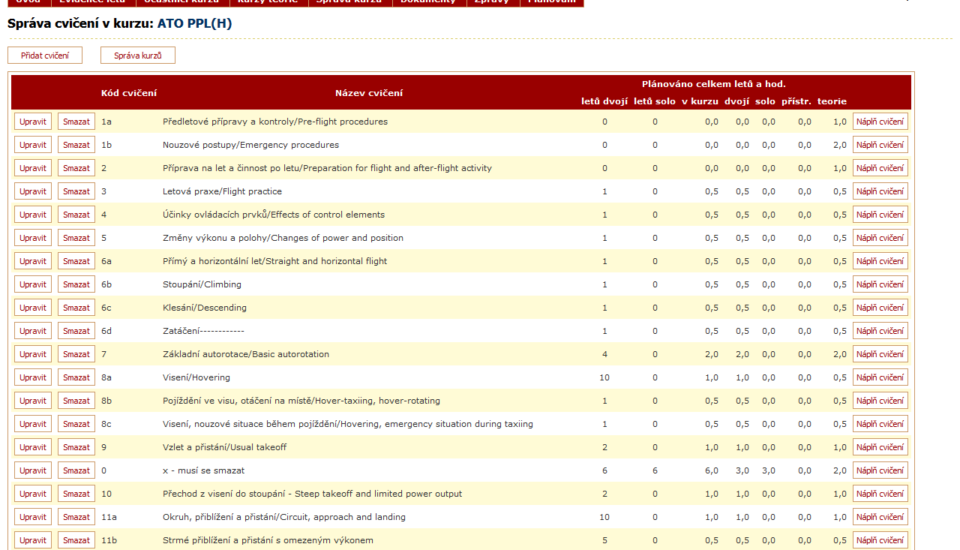Screen dimensions: 960x550
Task: Click Upravit for Stoupání/Climbing
Action: point(32,284)
